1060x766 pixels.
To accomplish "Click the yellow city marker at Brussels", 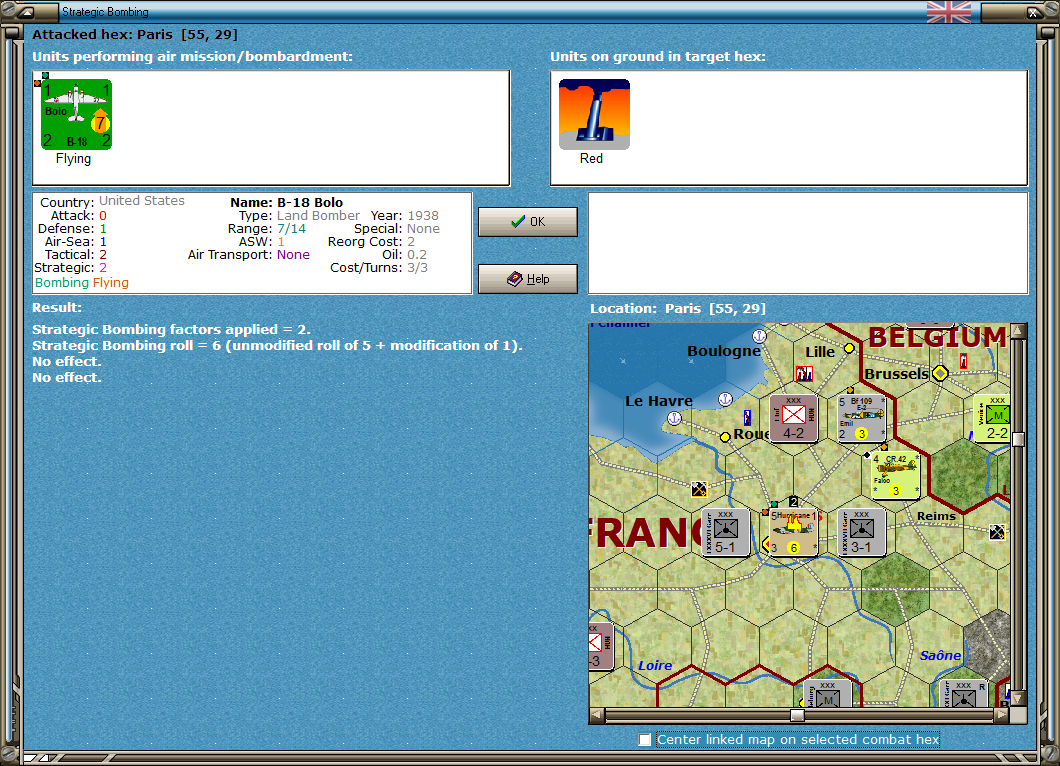I will pyautogui.click(x=939, y=373).
